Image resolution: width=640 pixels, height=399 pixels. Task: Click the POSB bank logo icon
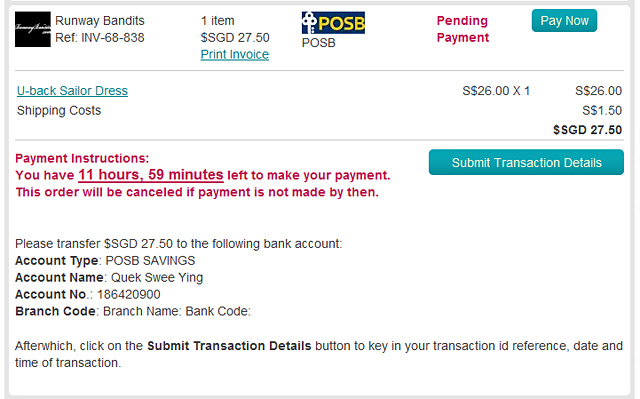click(333, 22)
